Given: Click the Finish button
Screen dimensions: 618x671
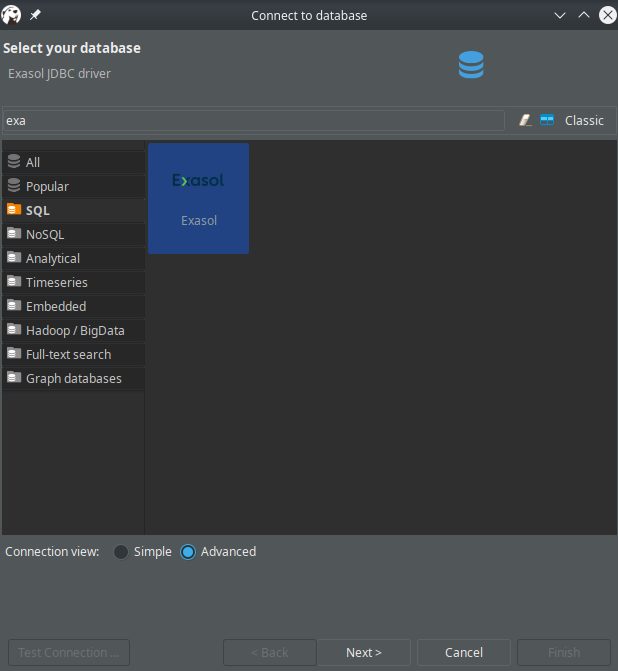Looking at the screenshot, I should click(x=564, y=652).
